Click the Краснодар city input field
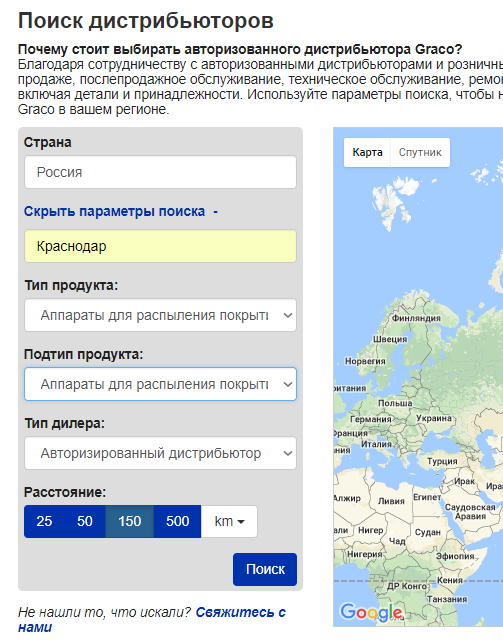 160,246
